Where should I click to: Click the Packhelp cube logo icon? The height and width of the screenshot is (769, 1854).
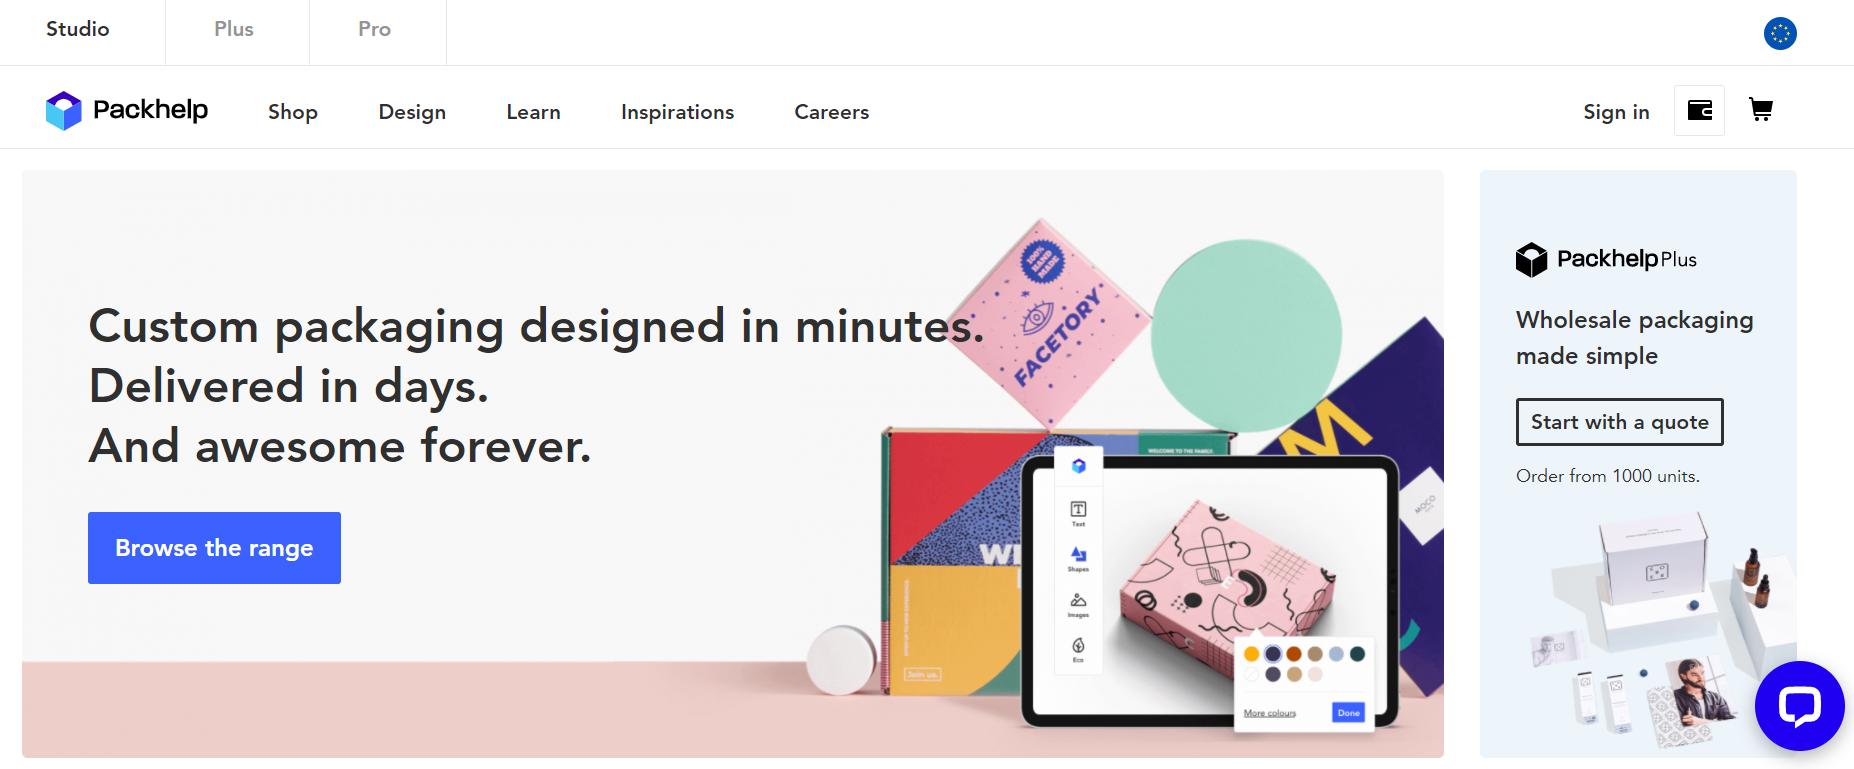(x=63, y=111)
